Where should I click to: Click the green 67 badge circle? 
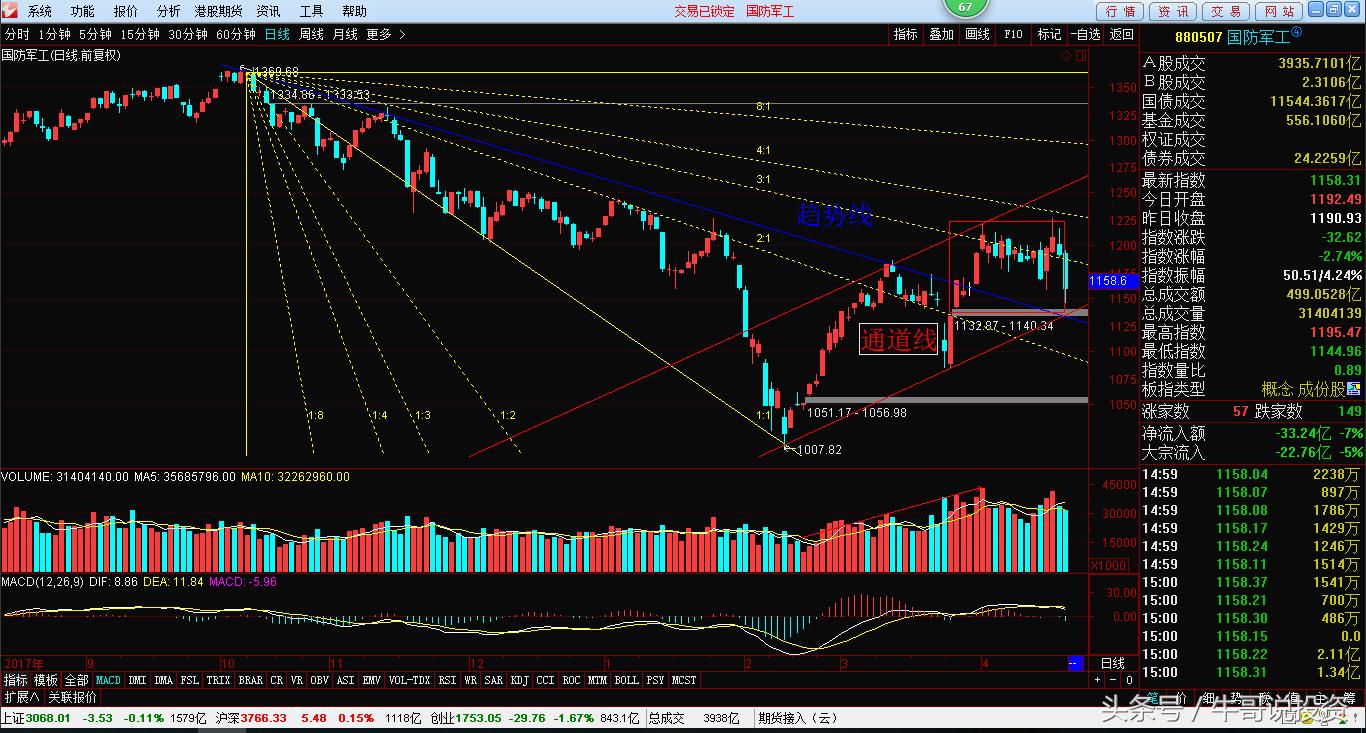965,6
